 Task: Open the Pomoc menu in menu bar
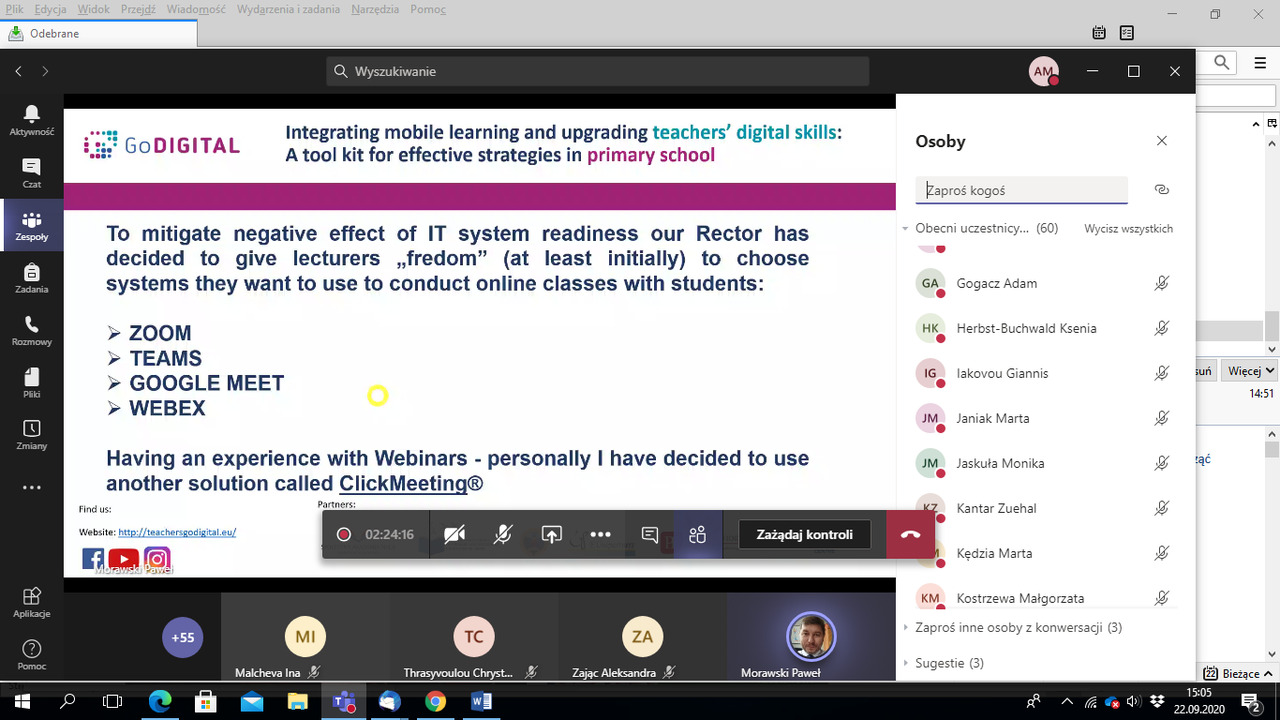pos(428,9)
